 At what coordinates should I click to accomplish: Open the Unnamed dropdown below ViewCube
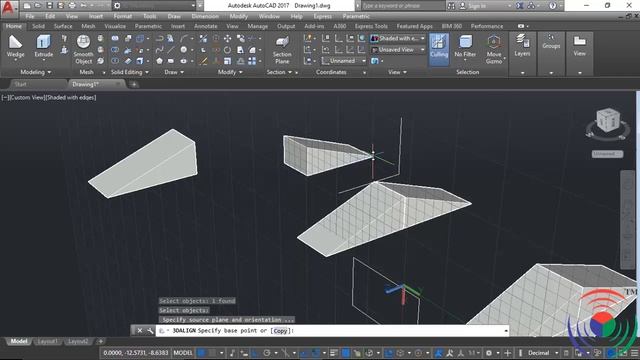[607, 154]
